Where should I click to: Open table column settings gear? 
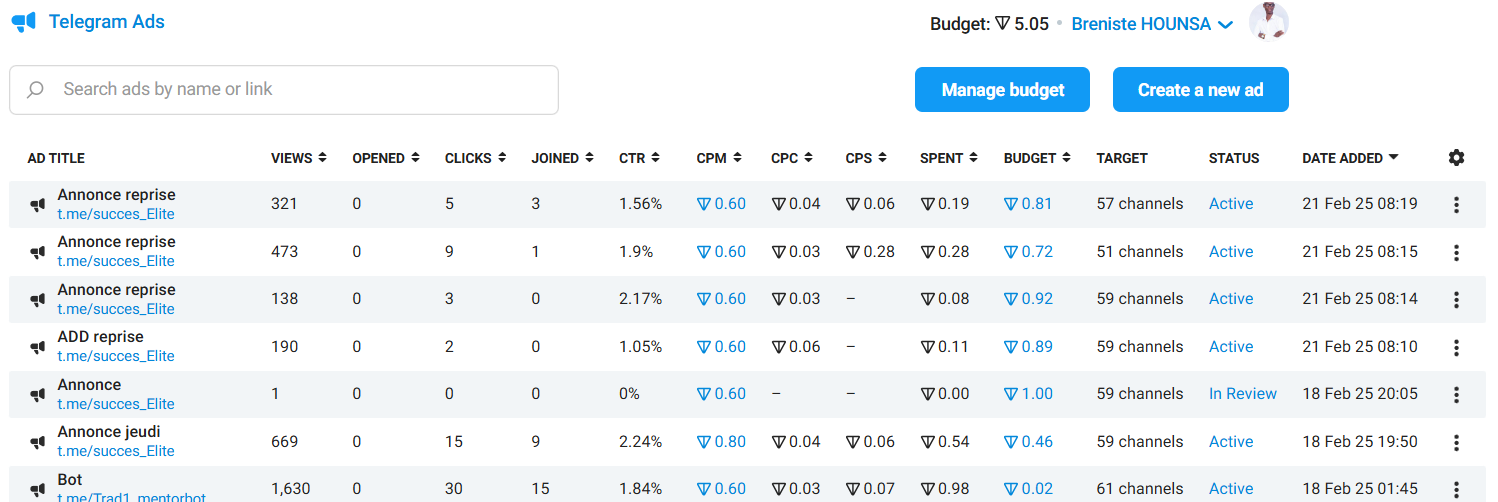[x=1456, y=158]
